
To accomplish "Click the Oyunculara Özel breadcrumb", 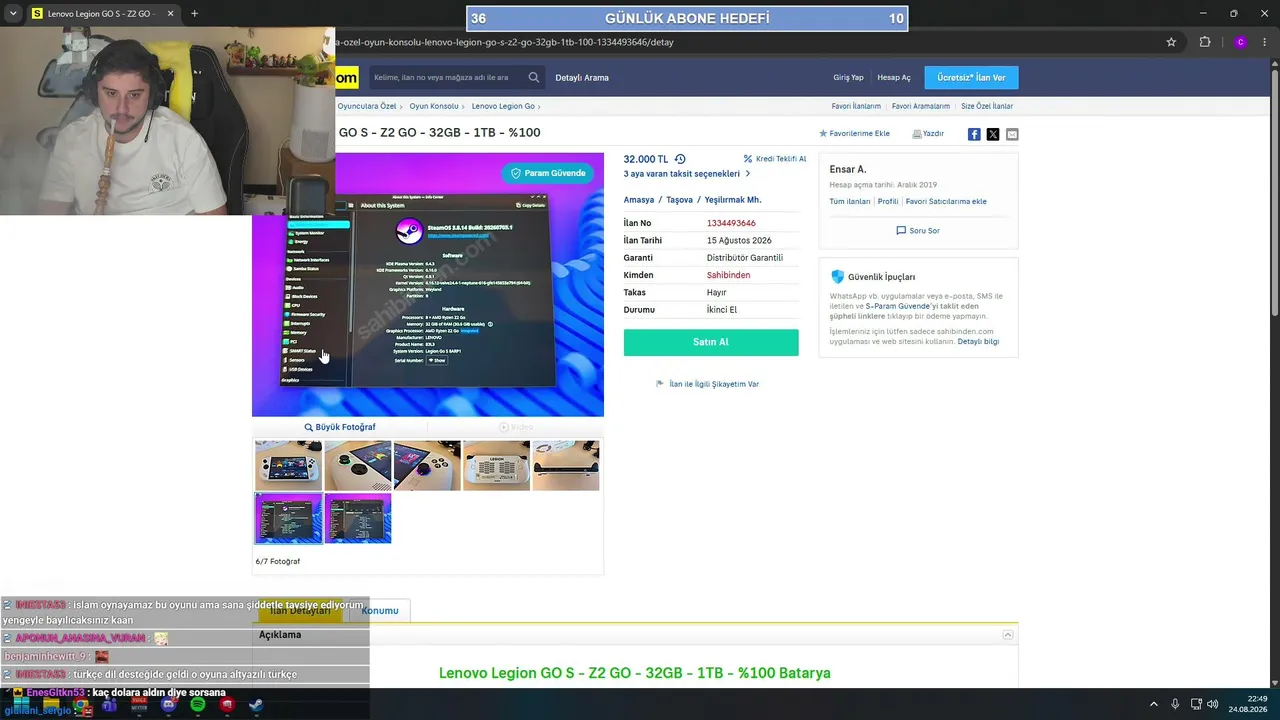I will pos(367,106).
